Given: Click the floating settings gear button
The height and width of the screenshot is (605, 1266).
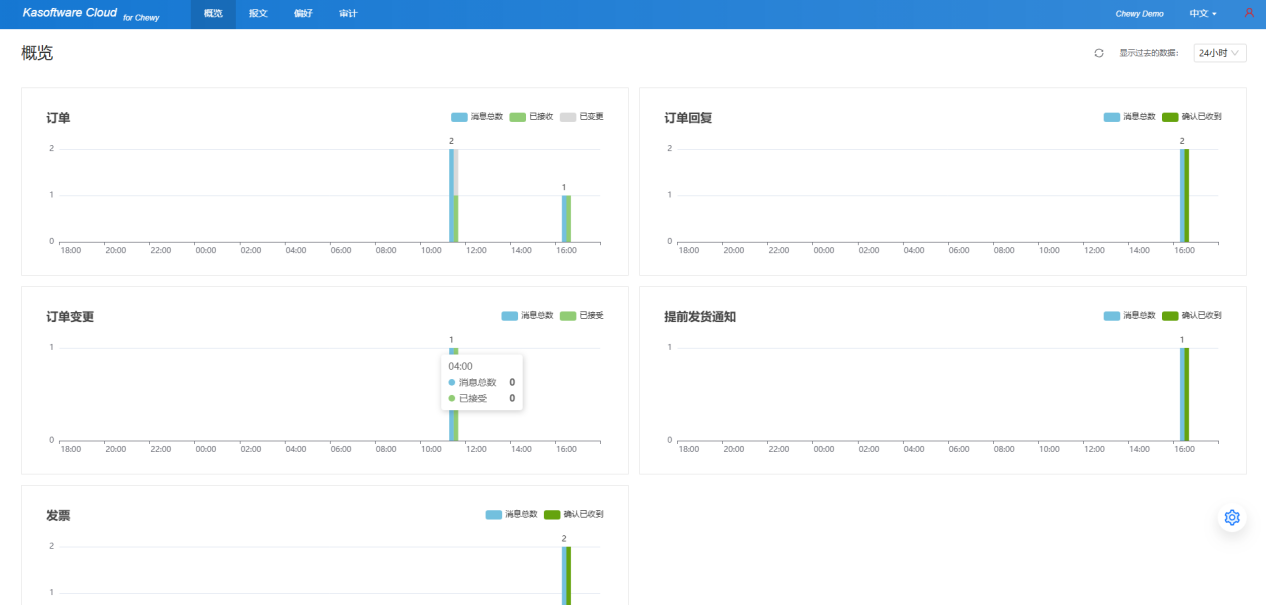Looking at the screenshot, I should [1232, 517].
